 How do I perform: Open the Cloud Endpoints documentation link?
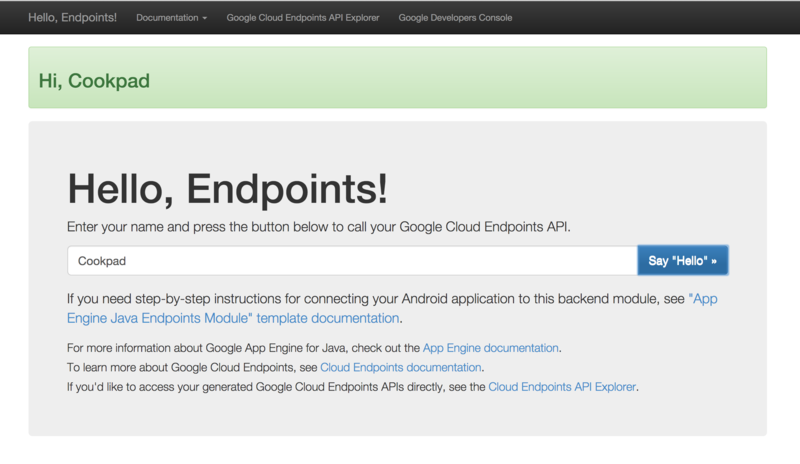[x=401, y=368]
